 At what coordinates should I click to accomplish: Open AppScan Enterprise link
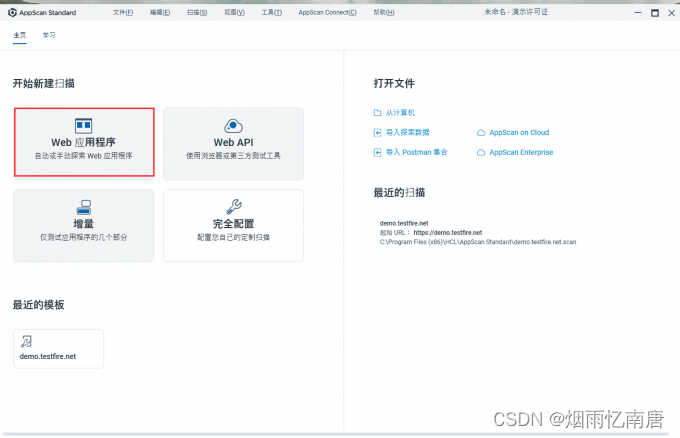521,152
